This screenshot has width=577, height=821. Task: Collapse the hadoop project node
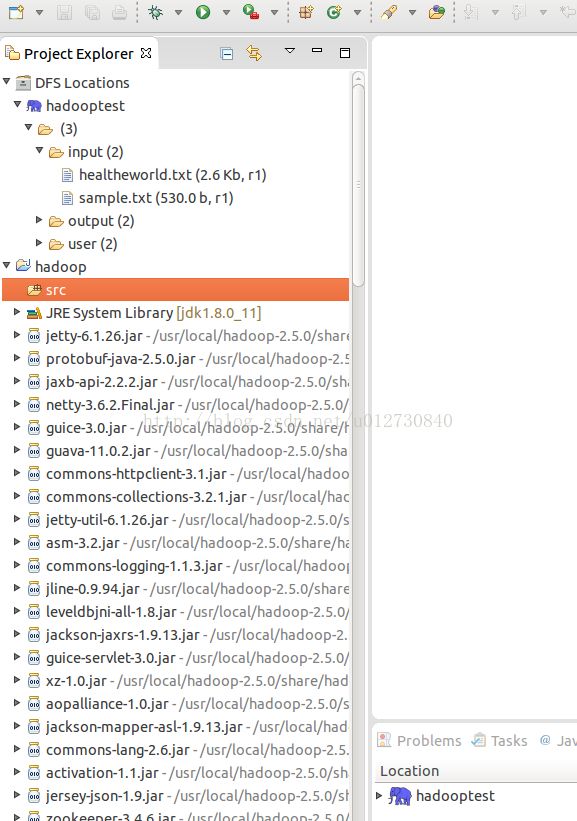click(x=7, y=265)
